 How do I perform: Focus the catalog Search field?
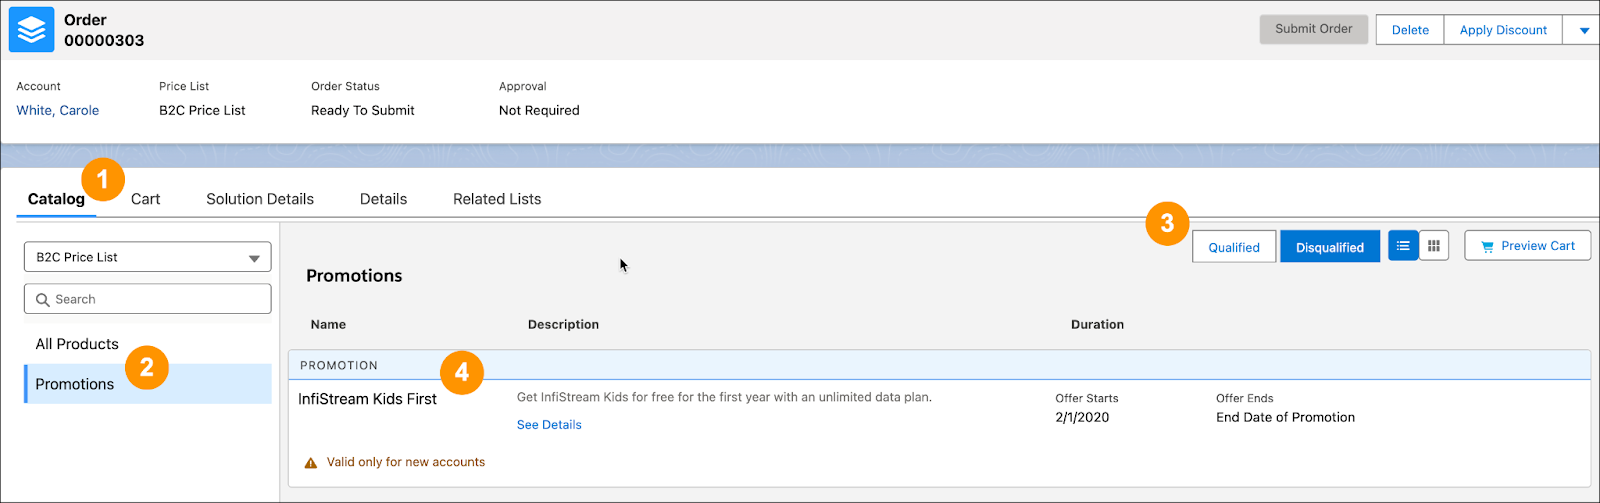pyautogui.click(x=148, y=299)
